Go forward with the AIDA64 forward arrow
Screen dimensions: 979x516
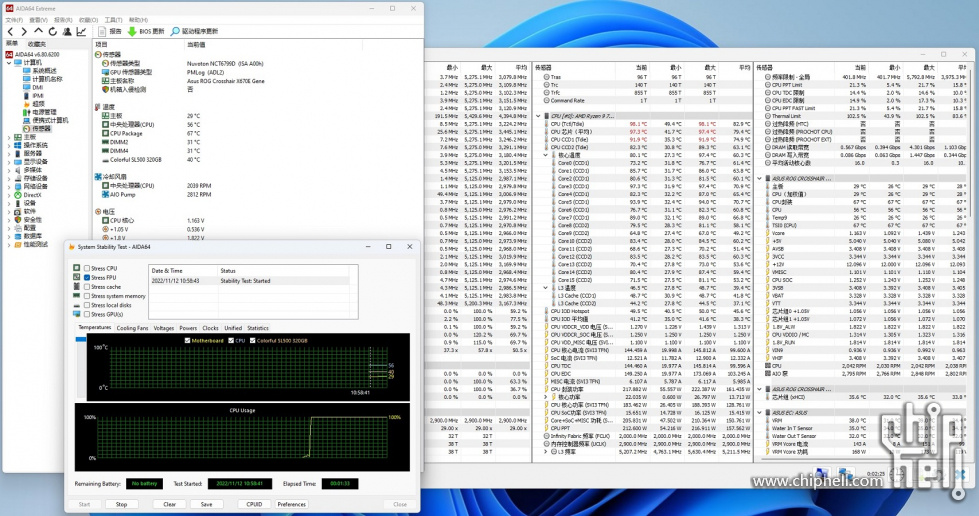pos(24,31)
